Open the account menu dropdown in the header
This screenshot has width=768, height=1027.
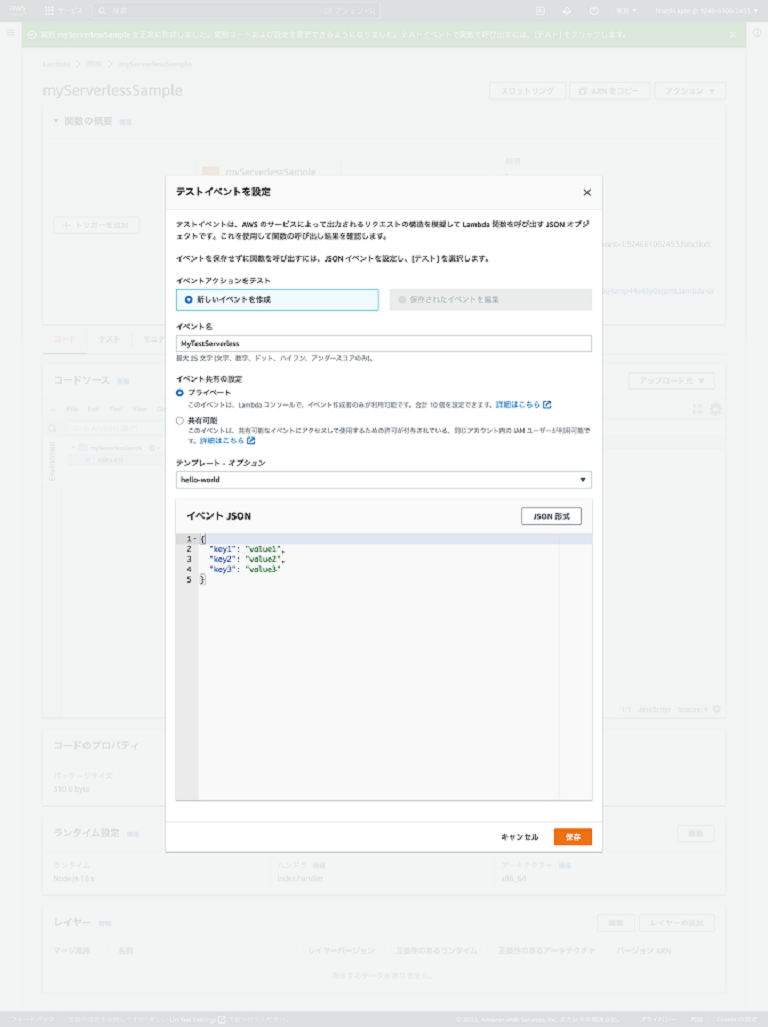706,11
